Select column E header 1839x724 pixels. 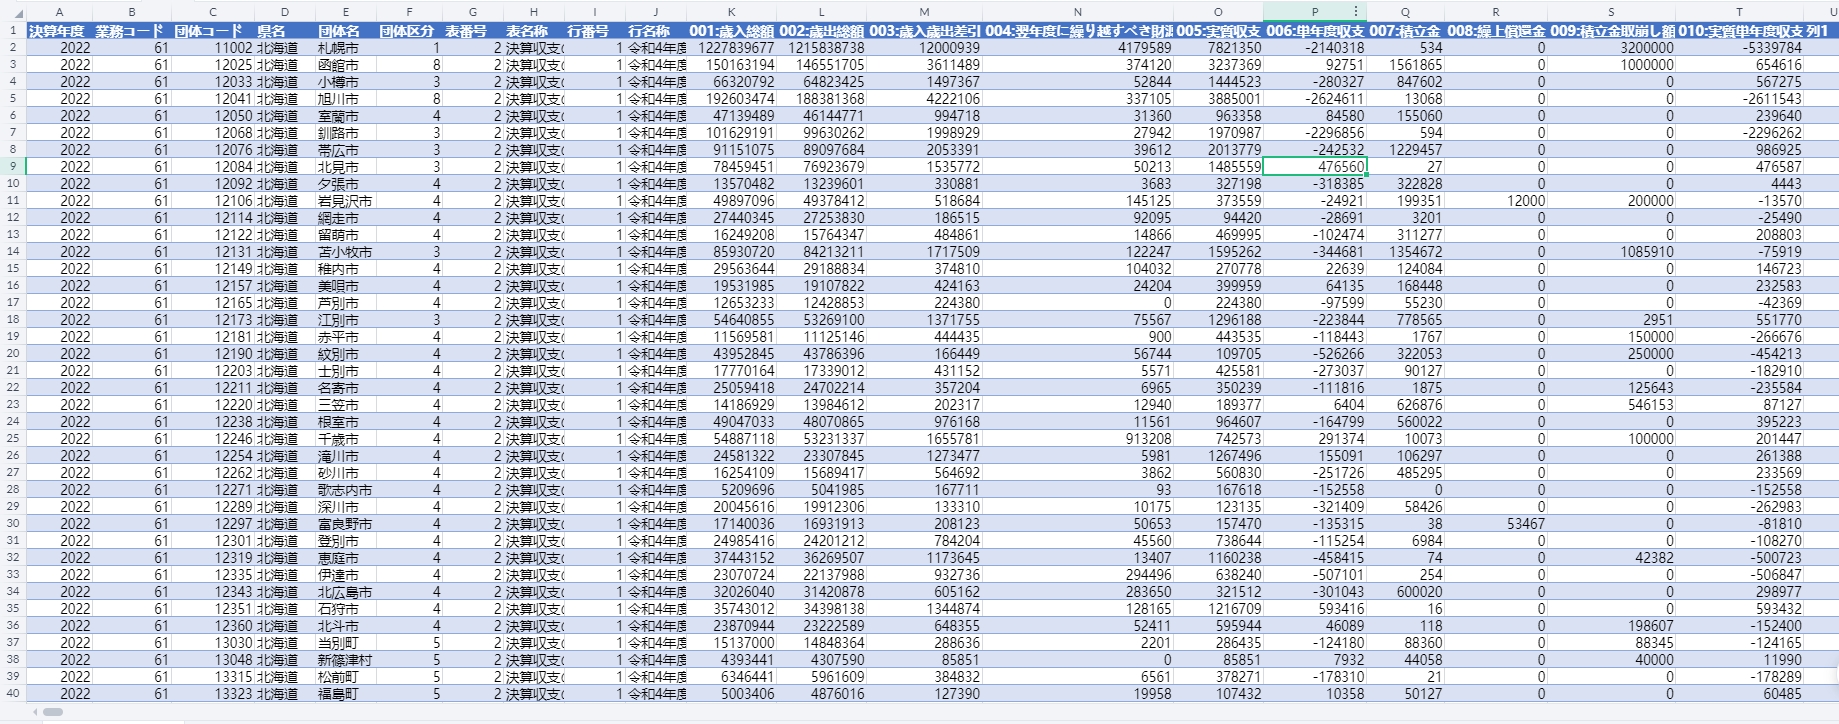point(345,12)
